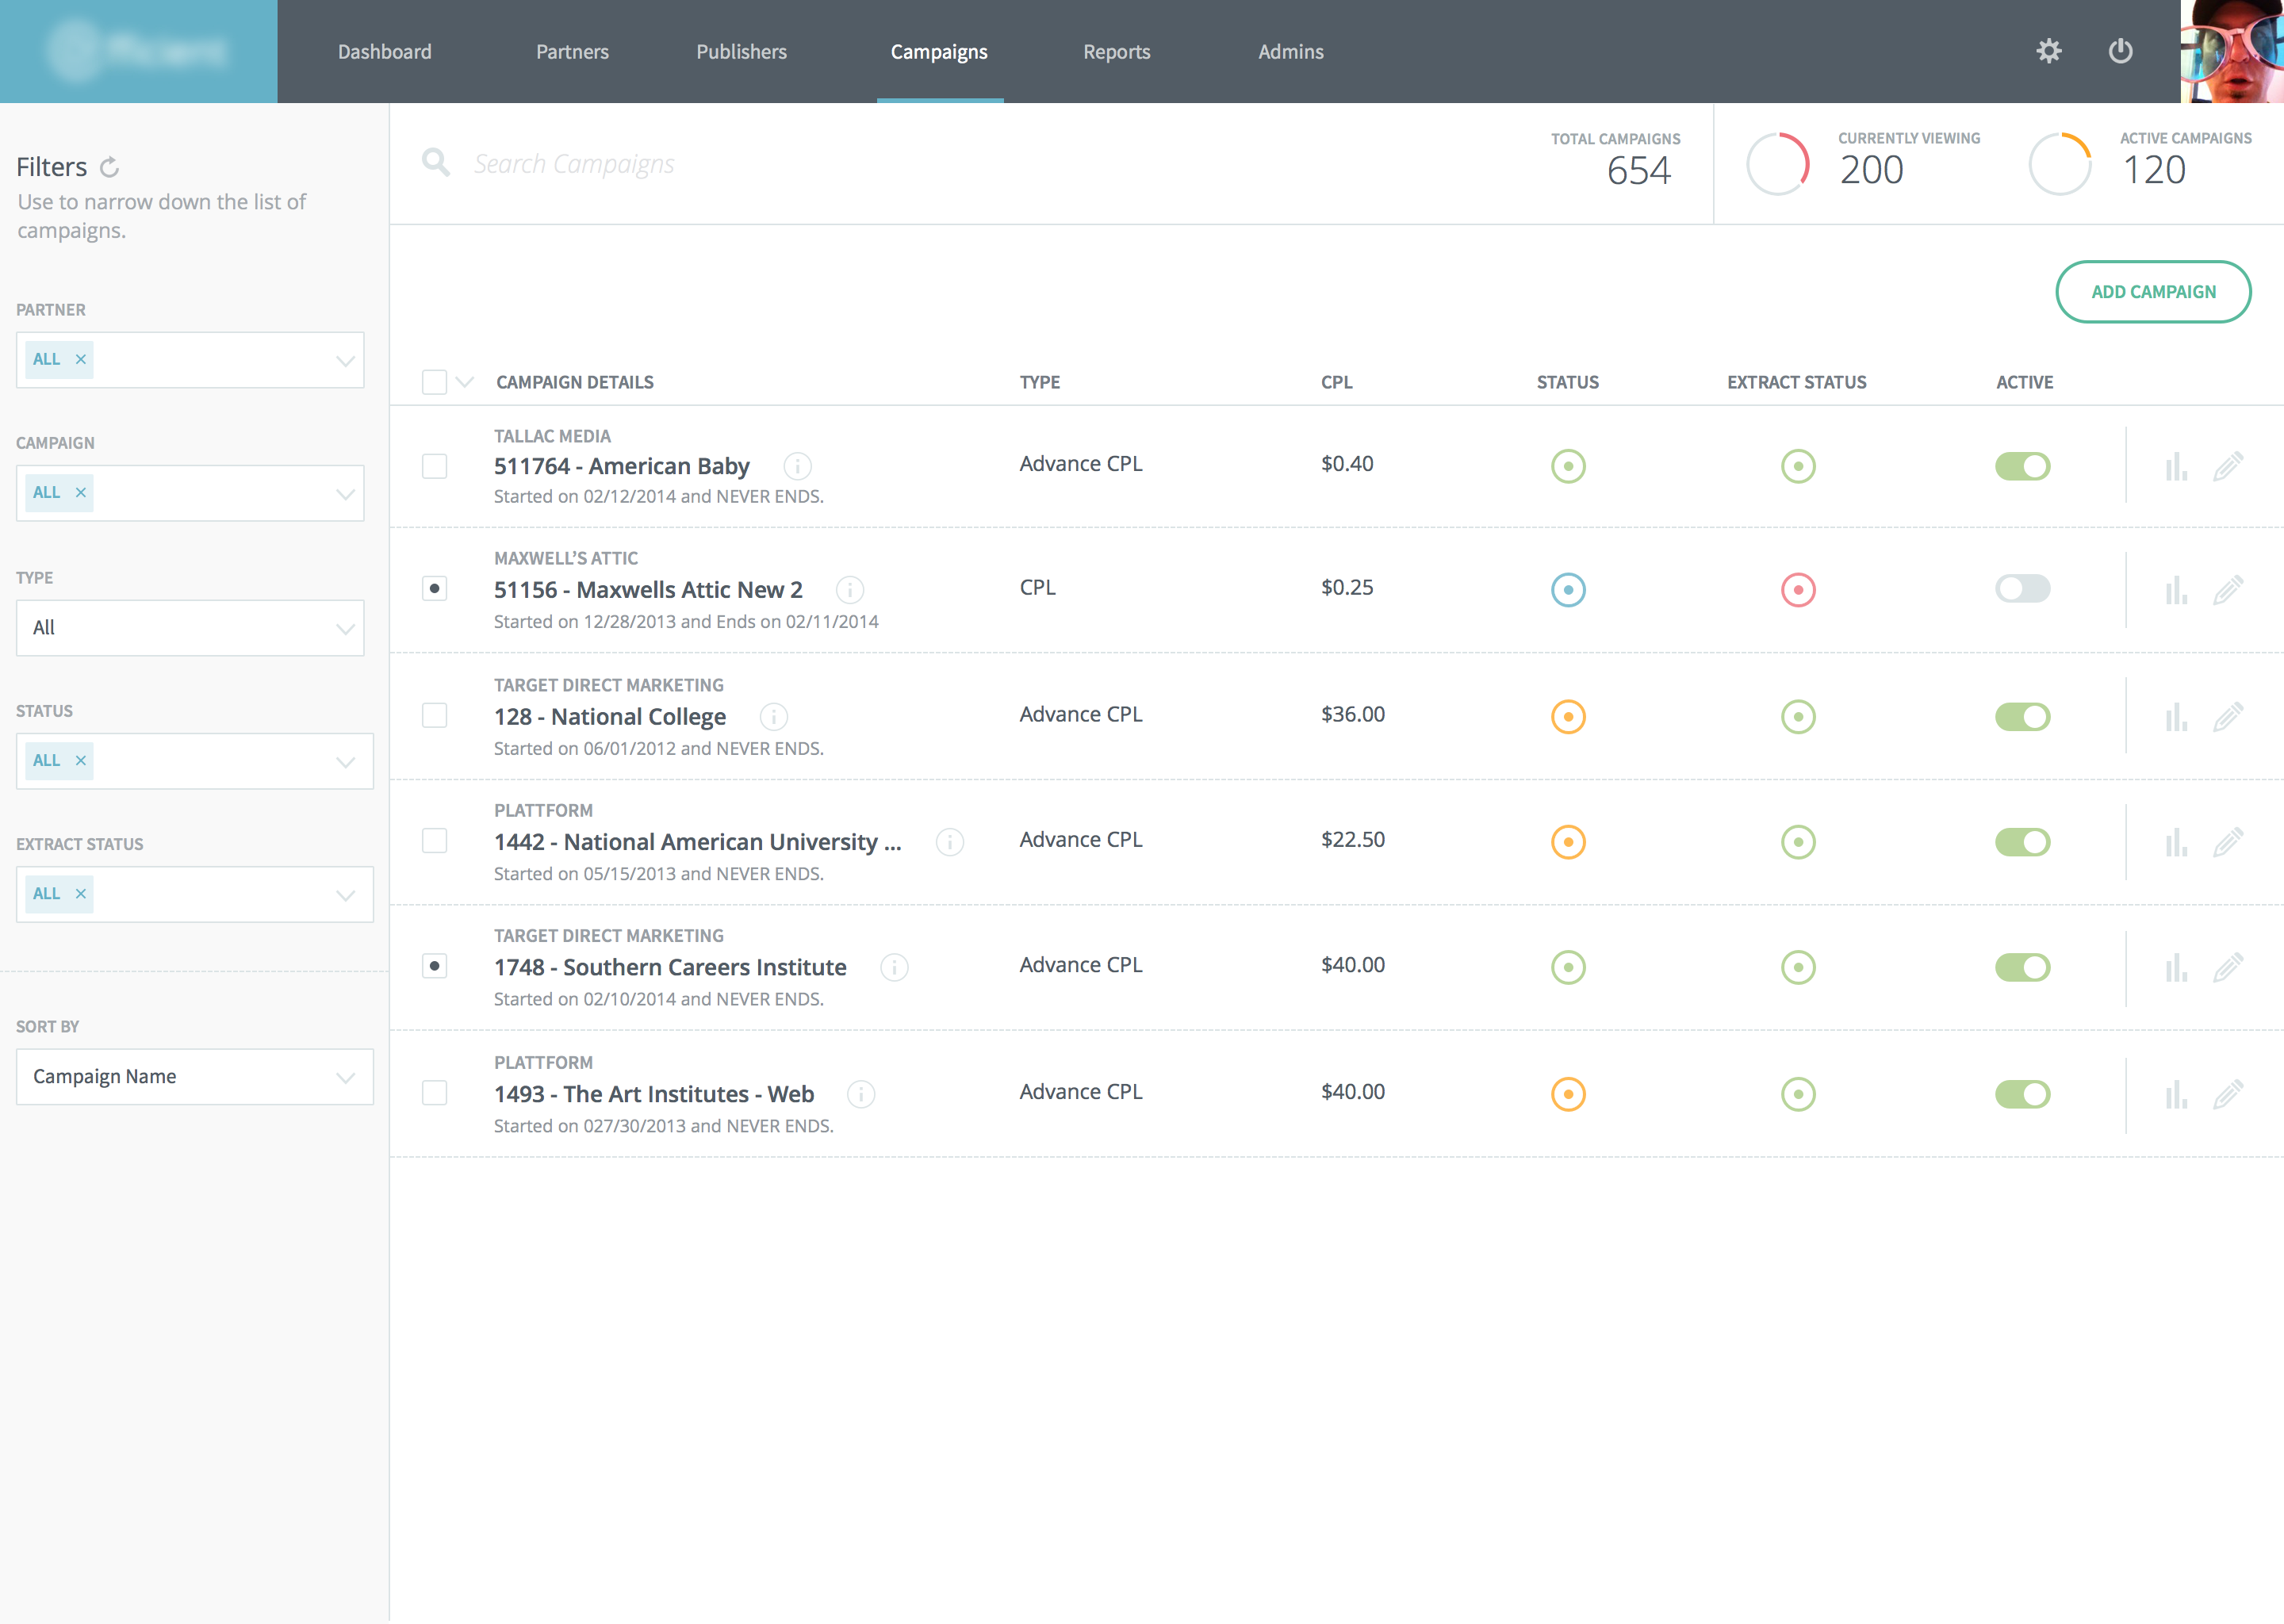Edit Southern Careers Institute campaign

pos(2228,967)
